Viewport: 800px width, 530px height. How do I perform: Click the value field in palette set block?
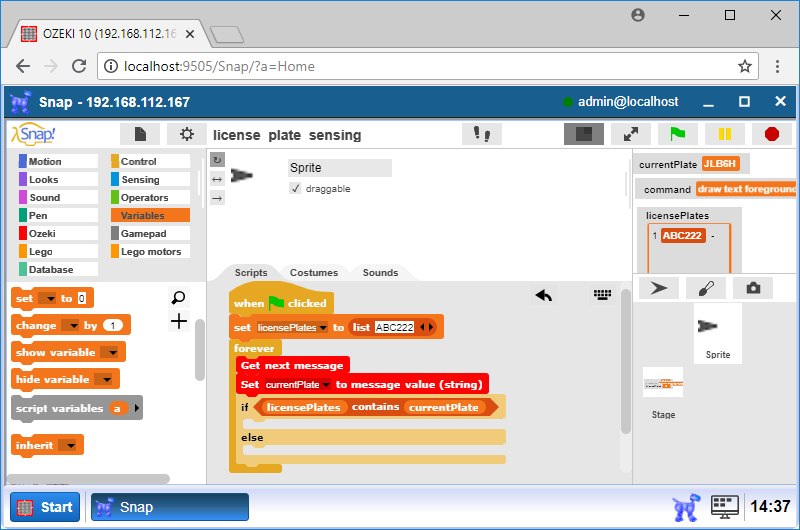(x=82, y=298)
